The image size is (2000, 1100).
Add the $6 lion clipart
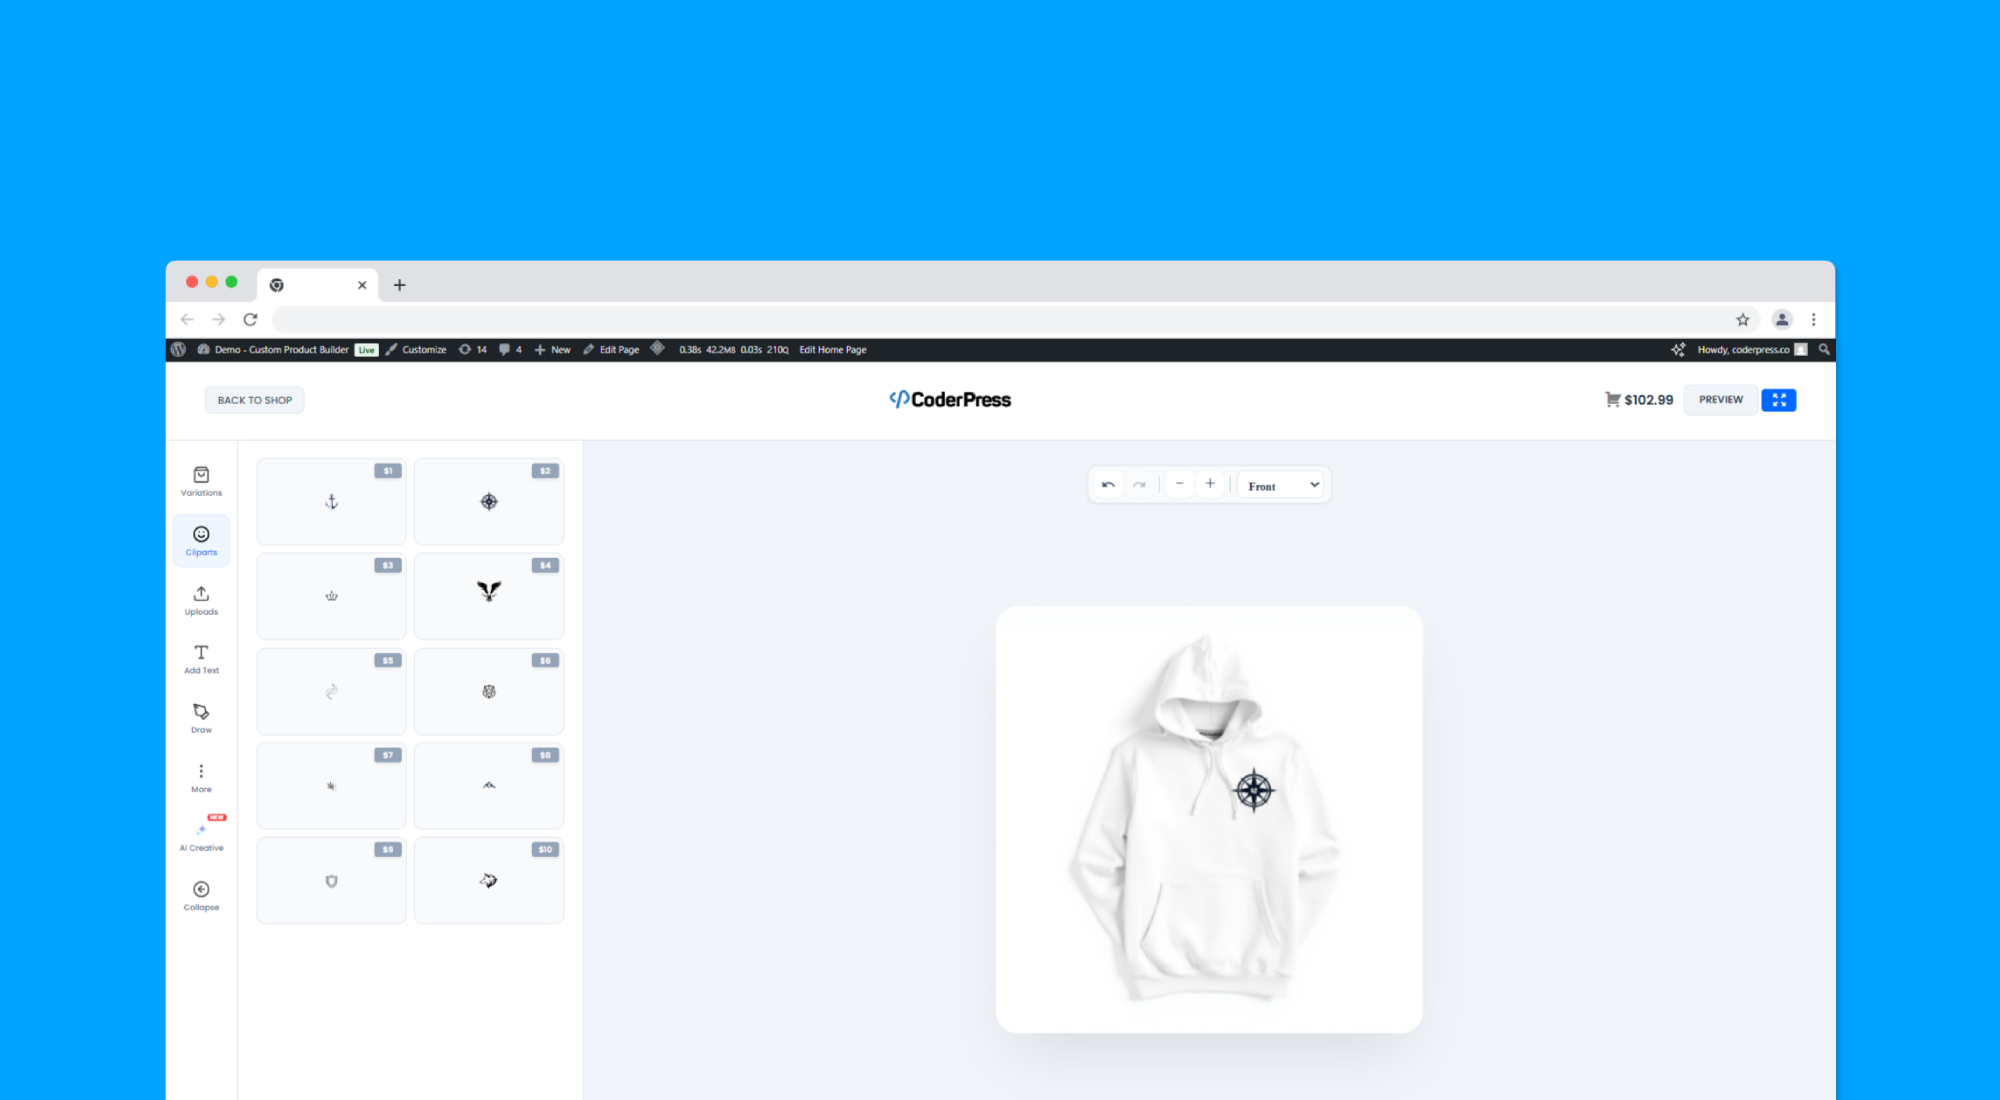pos(489,691)
